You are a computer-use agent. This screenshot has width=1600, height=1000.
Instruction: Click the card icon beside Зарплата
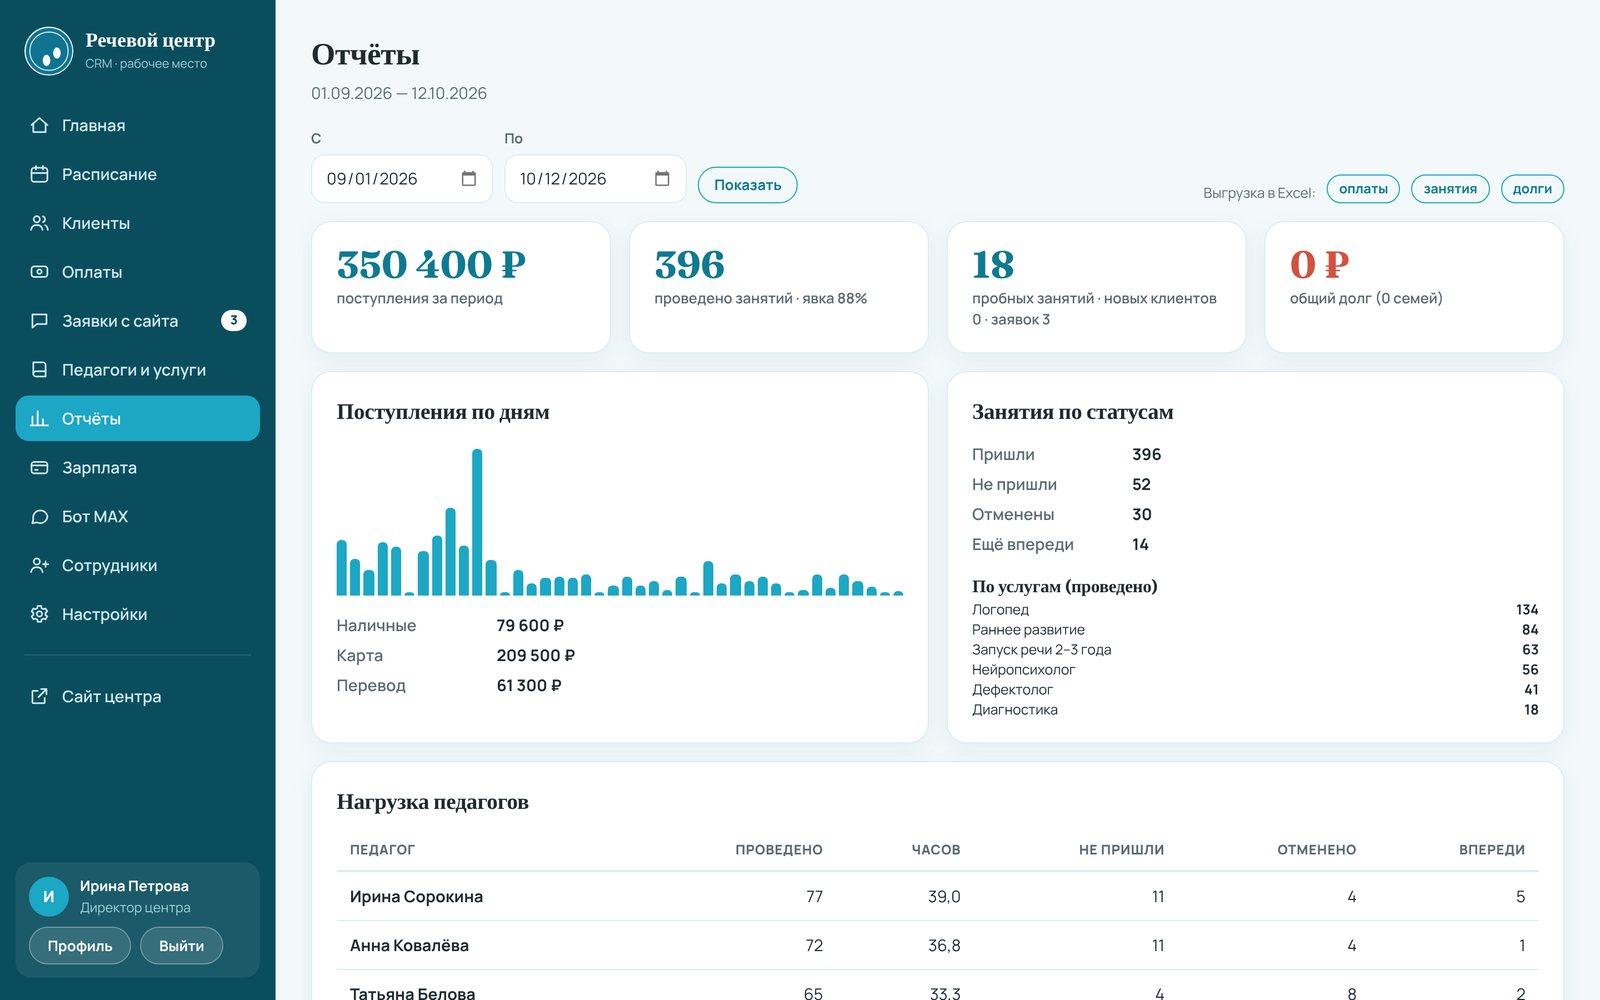pyautogui.click(x=39, y=467)
